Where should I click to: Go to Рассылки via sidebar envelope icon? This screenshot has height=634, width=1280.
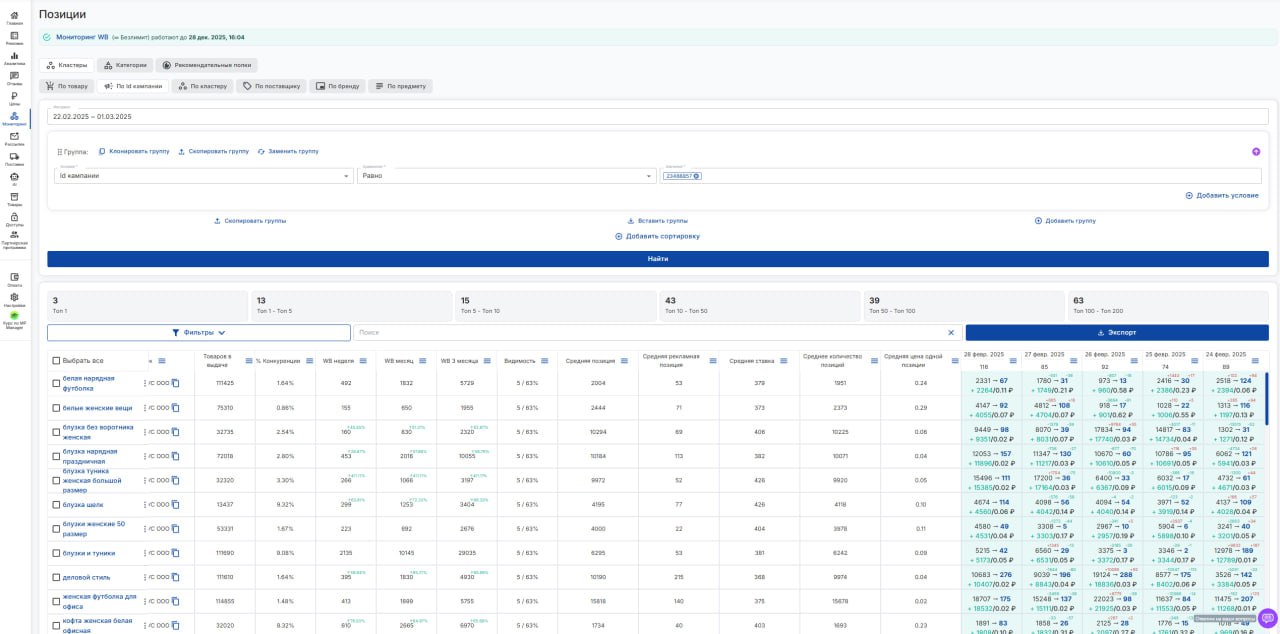click(14, 137)
